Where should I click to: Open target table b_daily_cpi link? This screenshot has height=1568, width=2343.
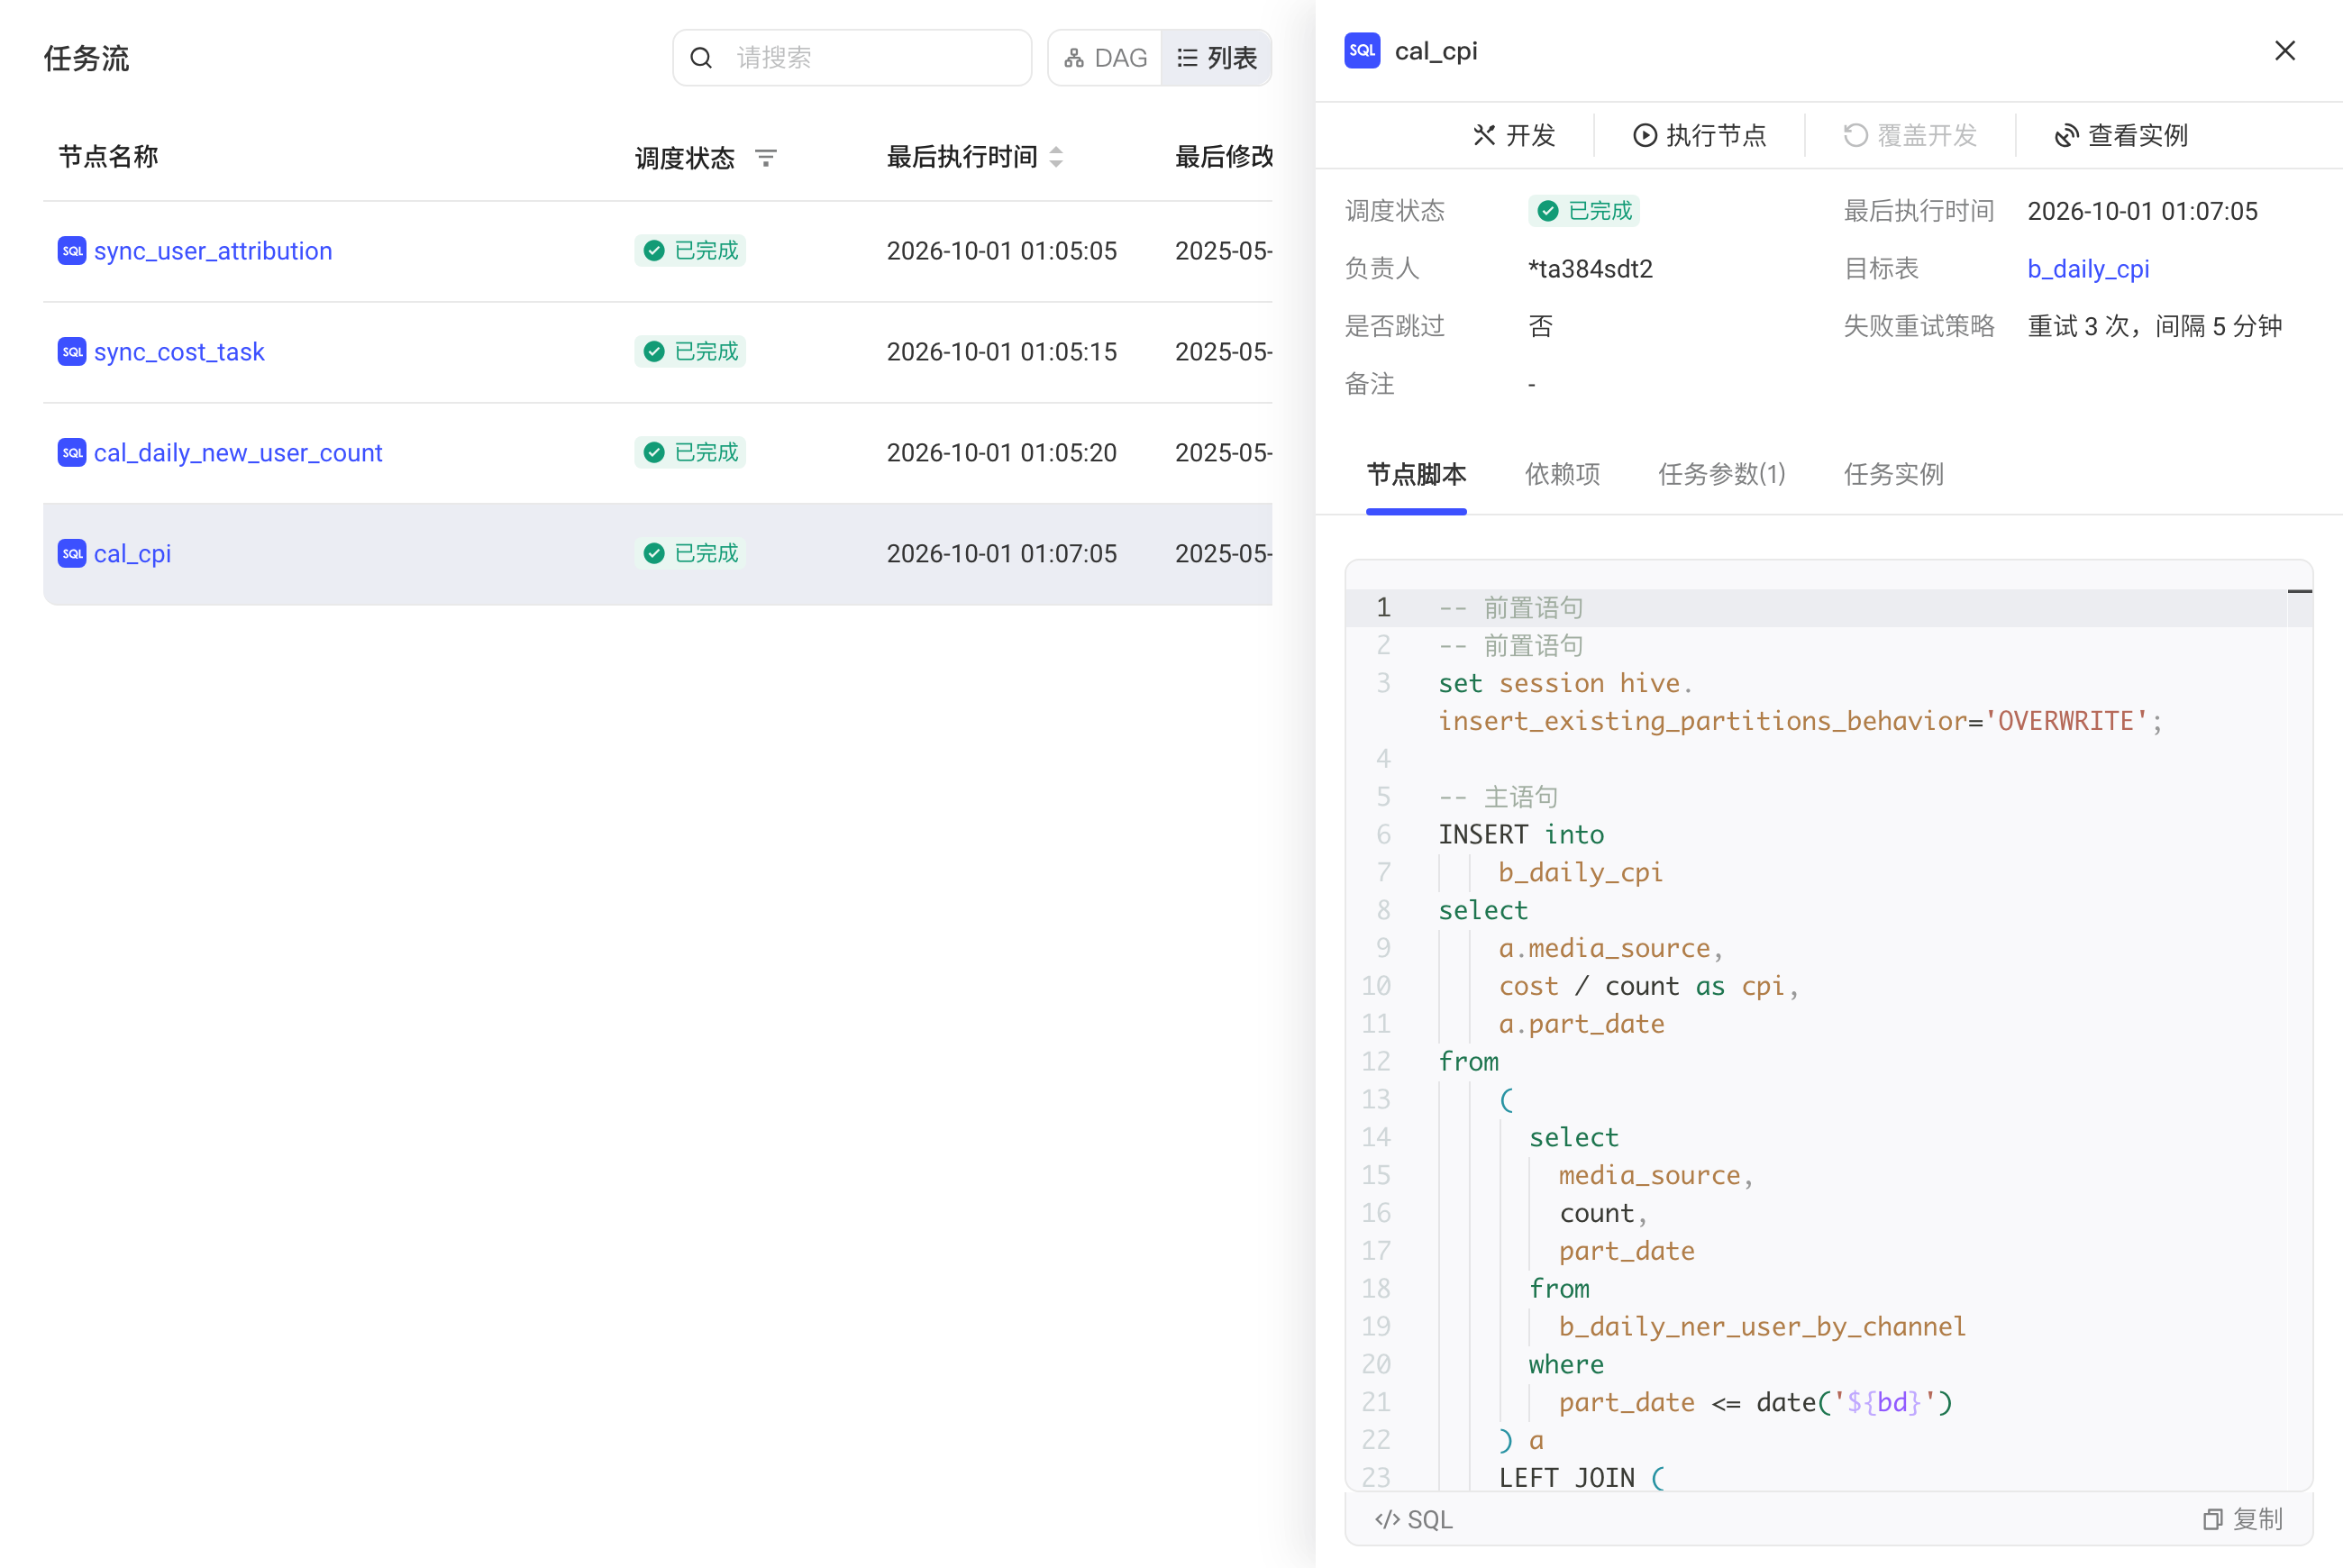(x=2088, y=269)
